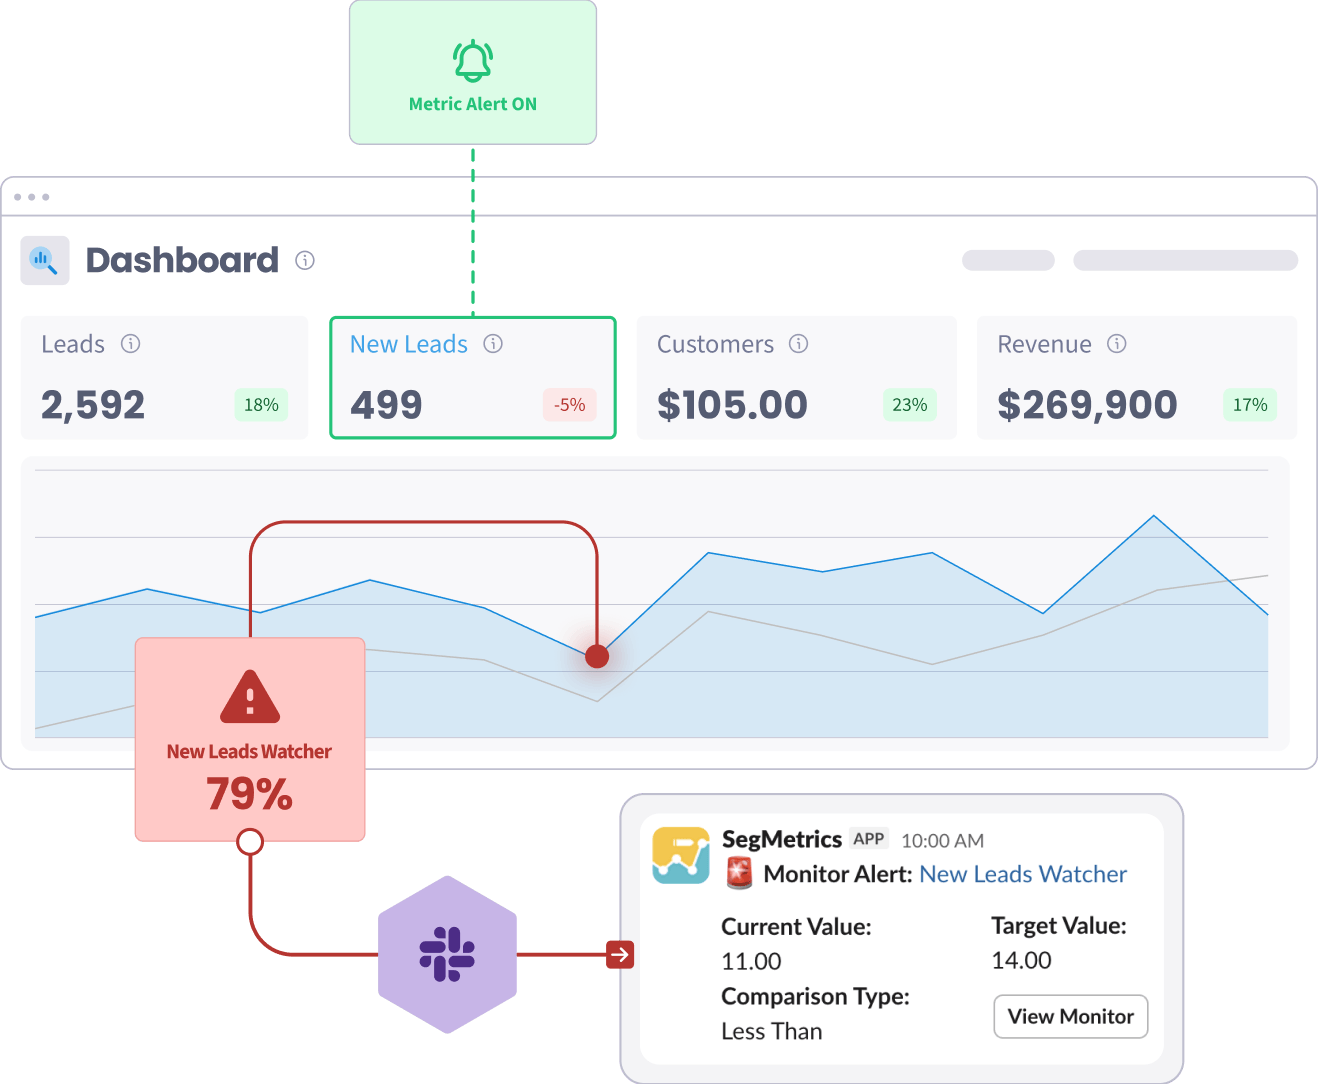Click the shorter gray placeholder pill in header
This screenshot has width=1318, height=1084.
[x=1008, y=260]
